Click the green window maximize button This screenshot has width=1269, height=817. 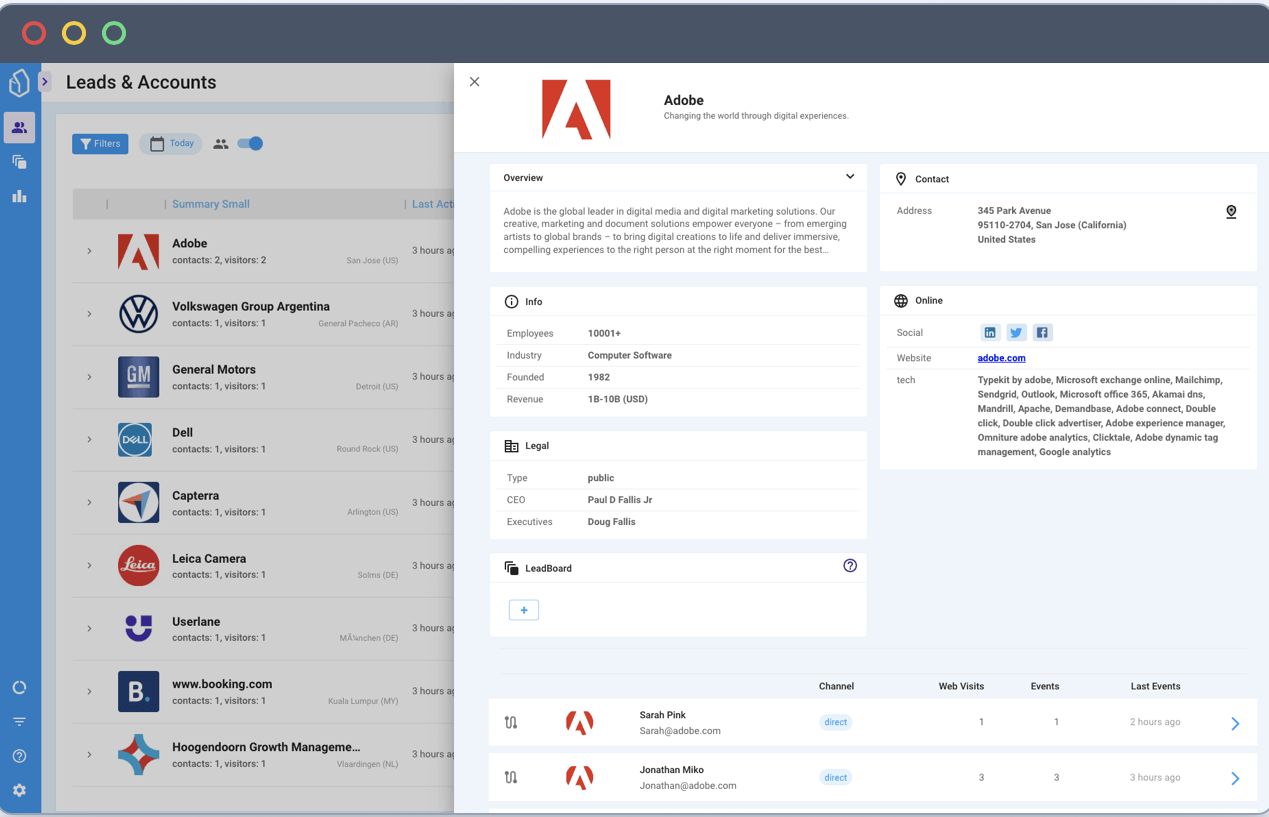pos(114,33)
